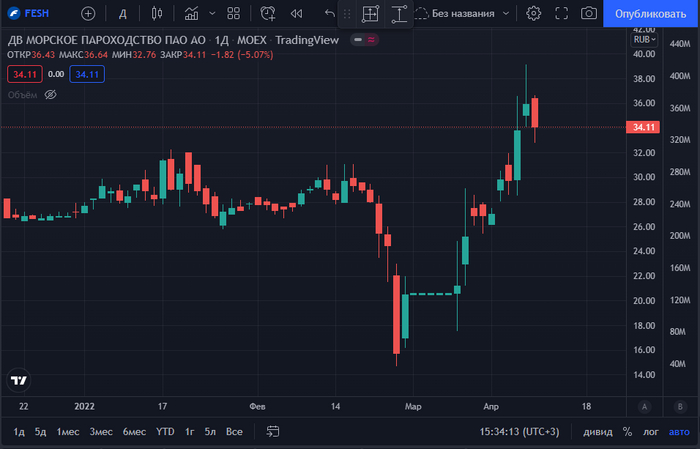700x449 pixels.
Task: Toggle авто automatic scale
Action: point(679,432)
